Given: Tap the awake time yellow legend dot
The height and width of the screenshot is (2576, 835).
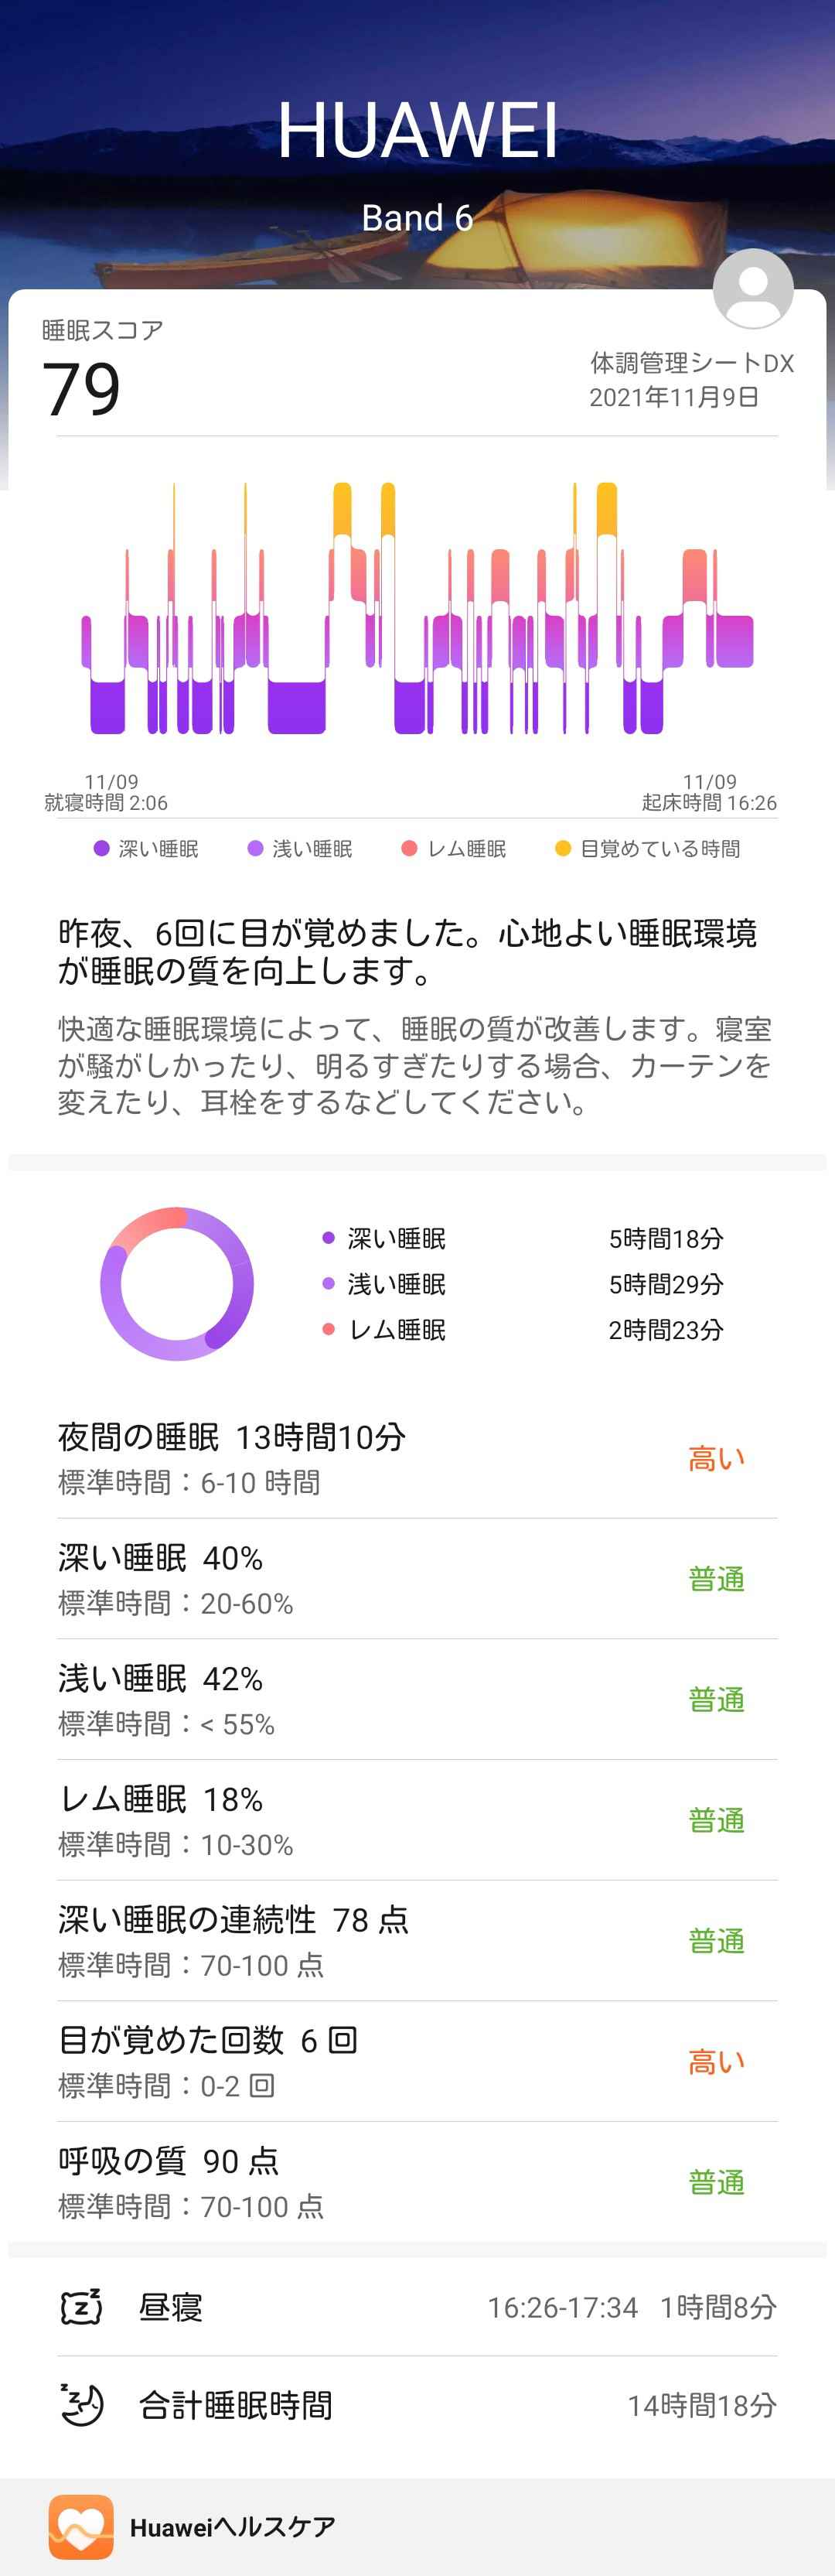Looking at the screenshot, I should (x=563, y=848).
